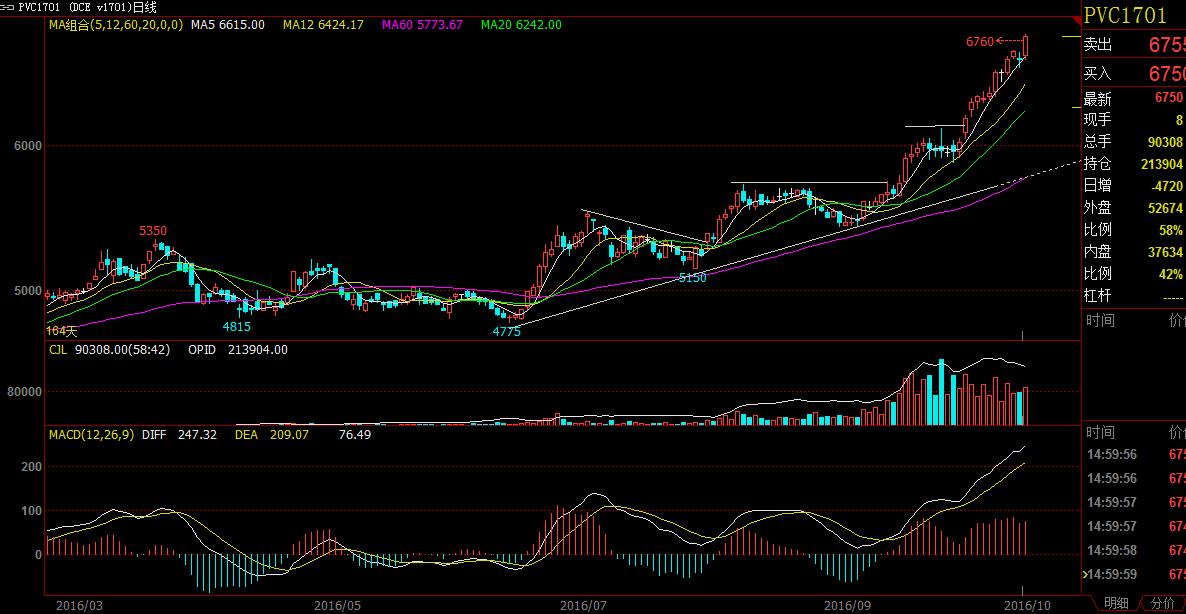The image size is (1186, 614).
Task: Click the 200 MACD axis label
Action: pyautogui.click(x=32, y=467)
